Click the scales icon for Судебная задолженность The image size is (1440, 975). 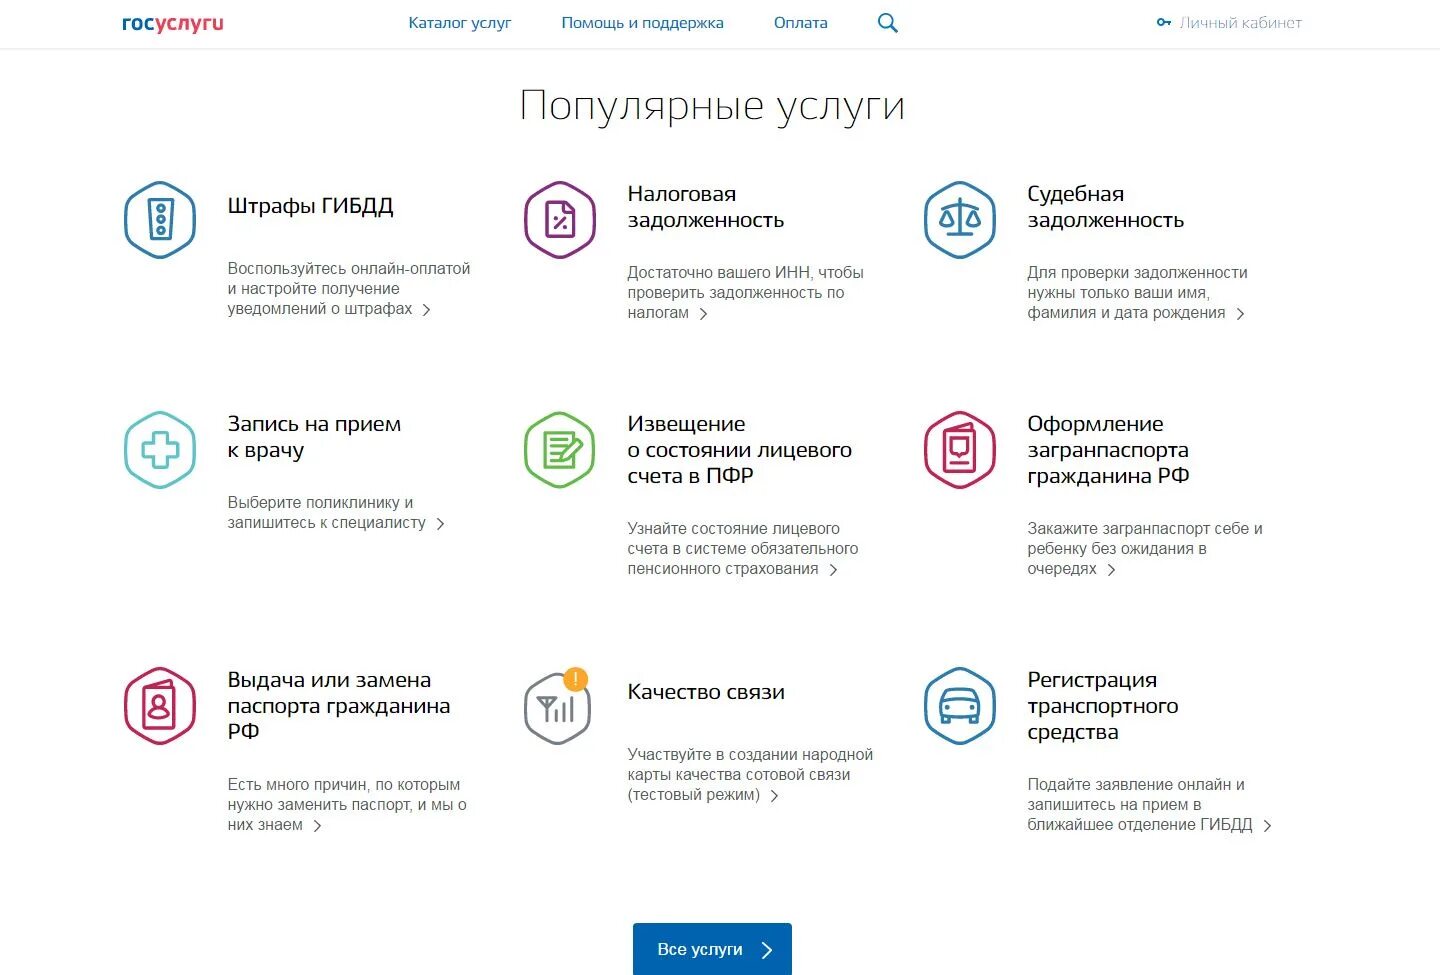click(960, 220)
